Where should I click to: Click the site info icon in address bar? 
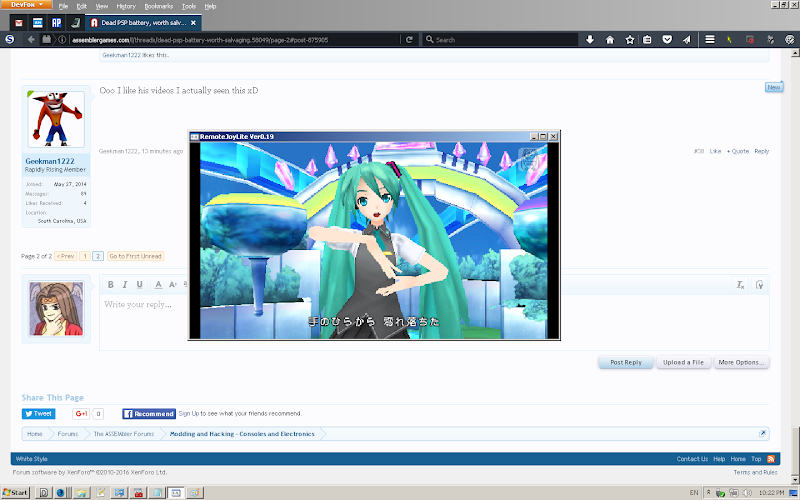62,39
